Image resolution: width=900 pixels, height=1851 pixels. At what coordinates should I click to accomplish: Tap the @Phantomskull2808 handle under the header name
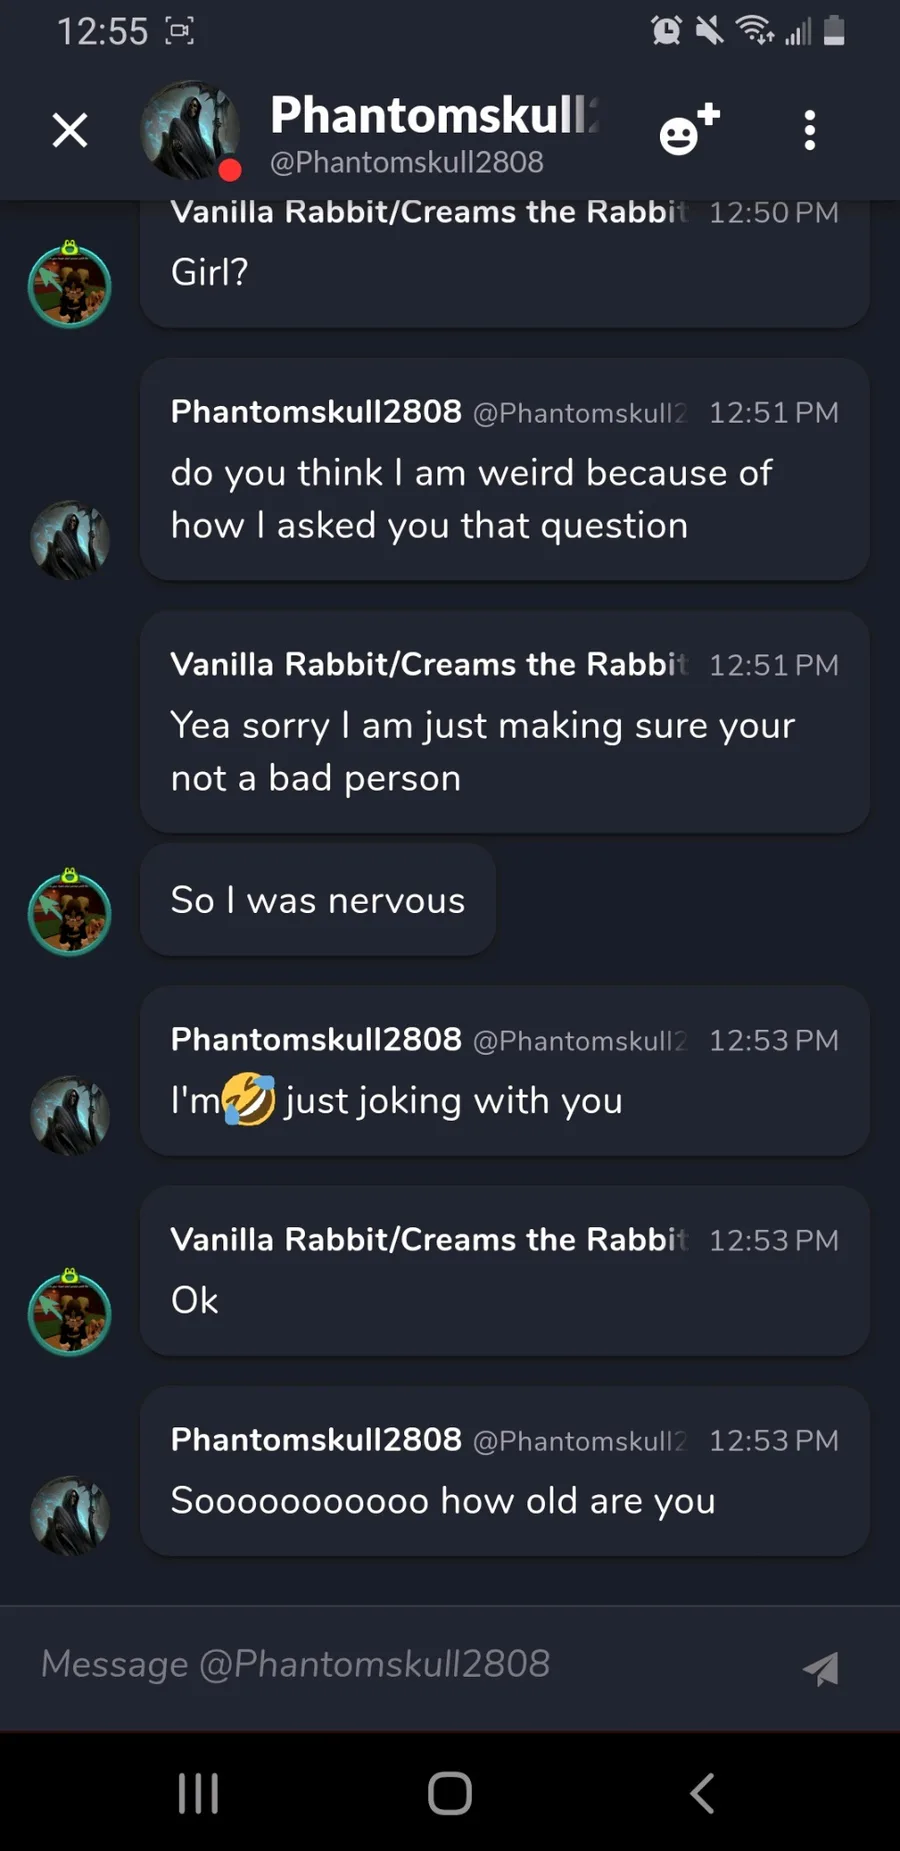click(407, 162)
